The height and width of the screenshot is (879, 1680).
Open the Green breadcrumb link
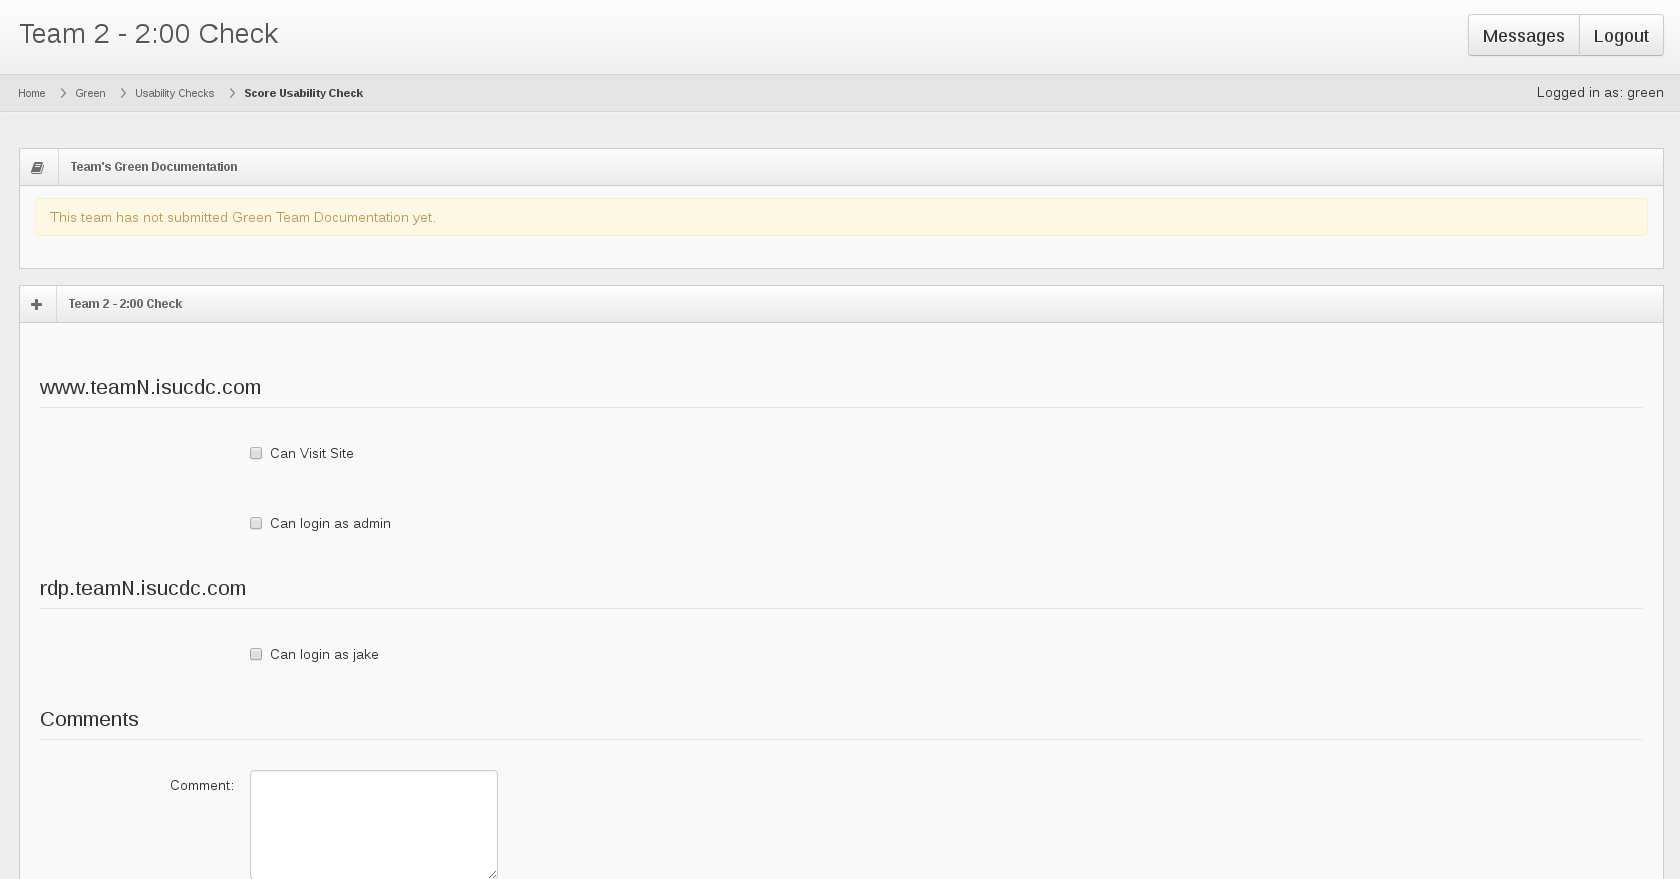tap(90, 93)
